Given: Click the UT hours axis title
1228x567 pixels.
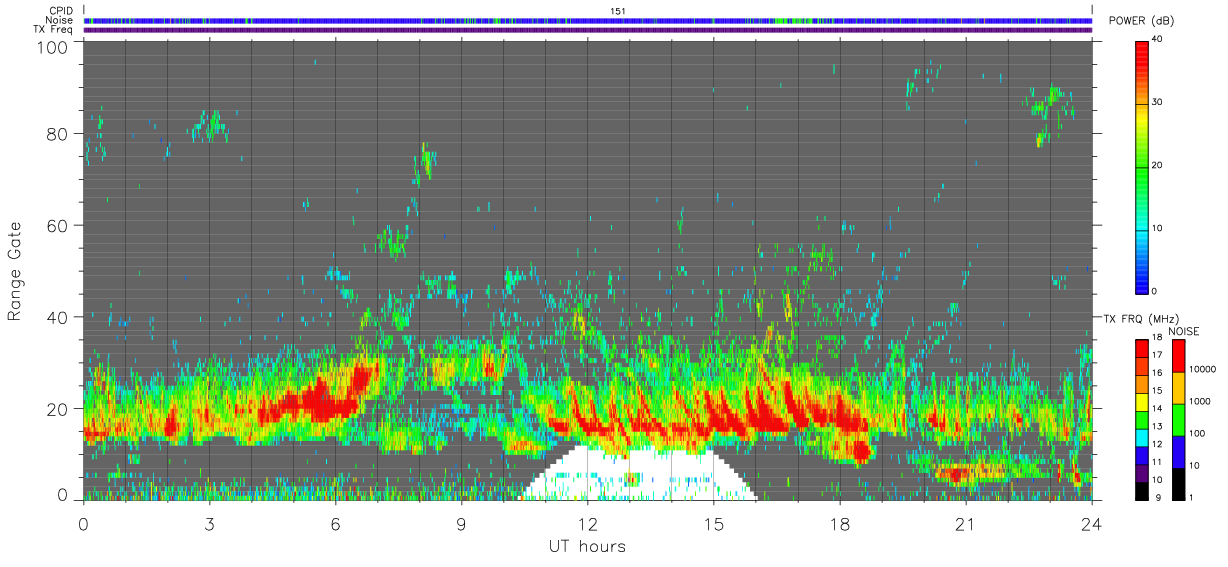Looking at the screenshot, I should coord(587,546).
